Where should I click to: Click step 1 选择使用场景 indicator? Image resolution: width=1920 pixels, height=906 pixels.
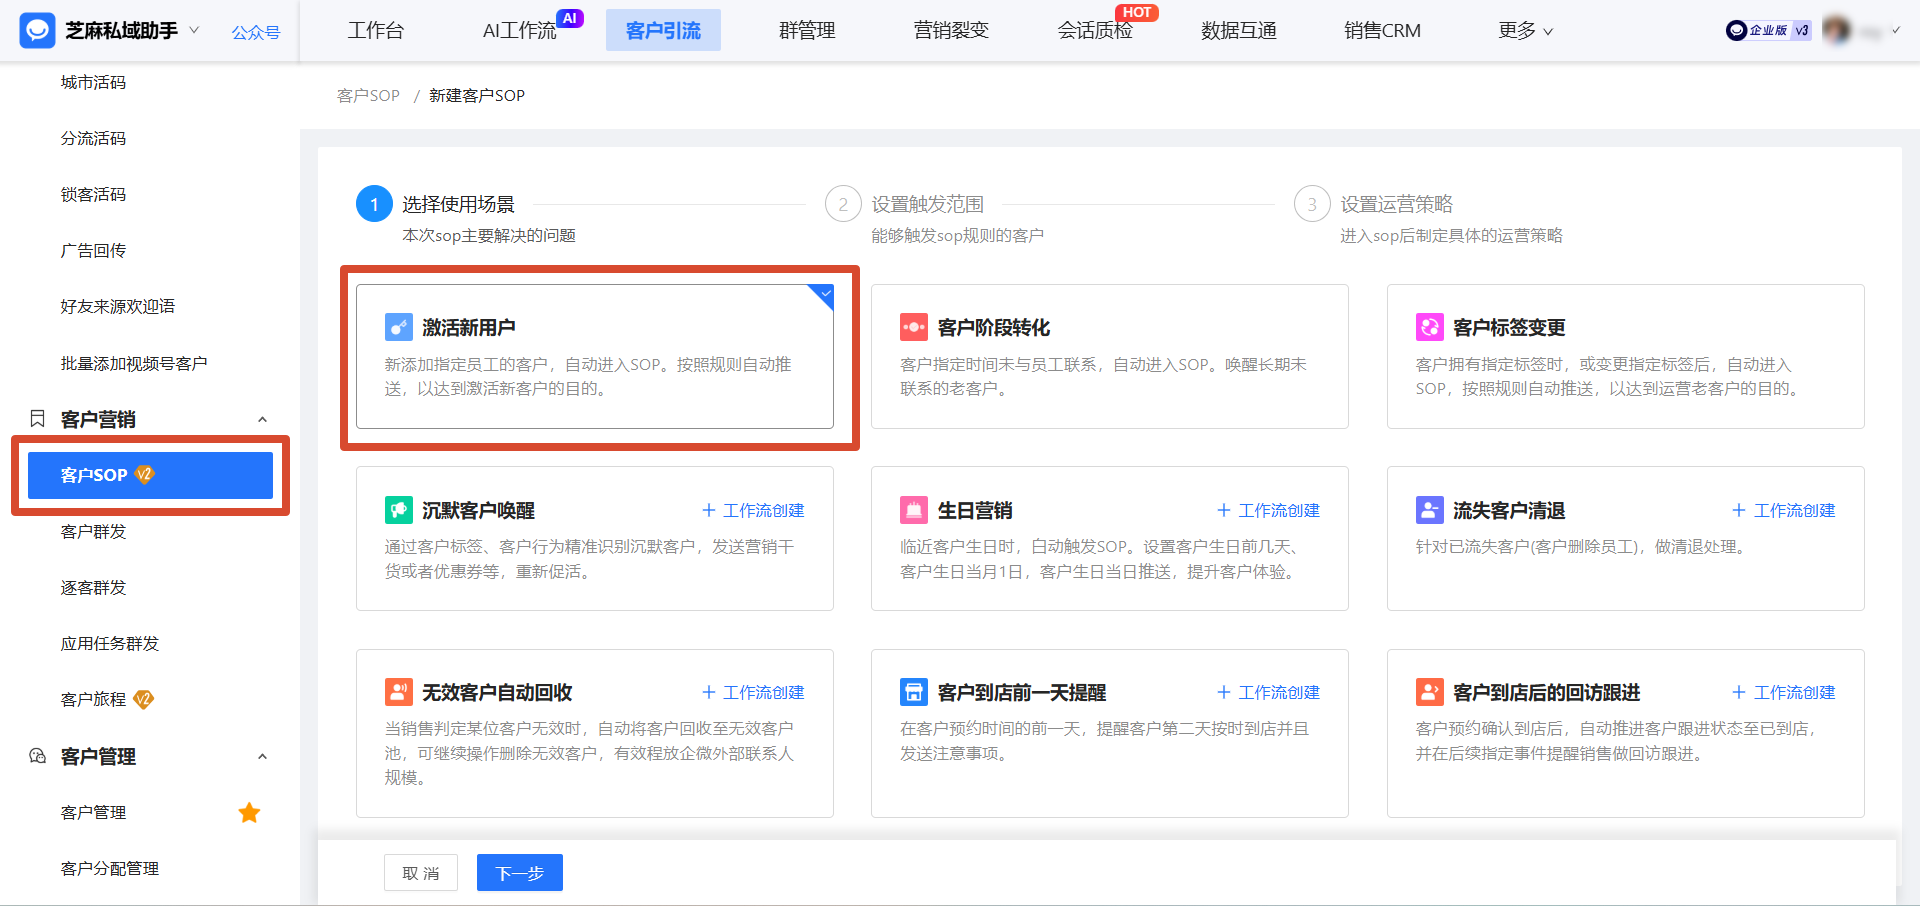pyautogui.click(x=374, y=204)
